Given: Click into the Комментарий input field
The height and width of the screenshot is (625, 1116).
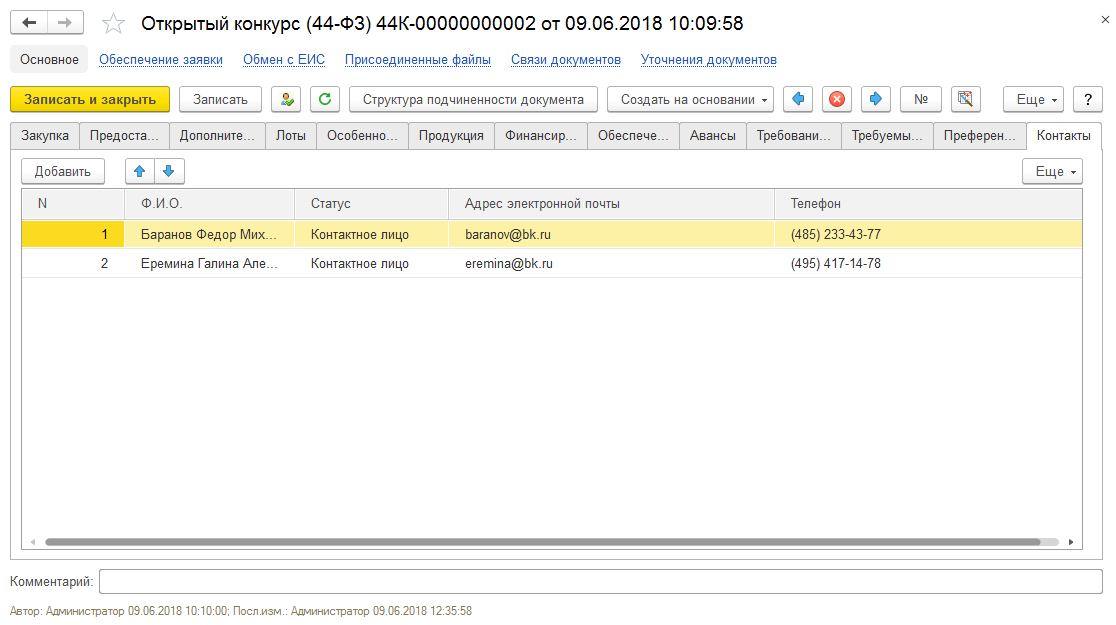Looking at the screenshot, I should [601, 582].
